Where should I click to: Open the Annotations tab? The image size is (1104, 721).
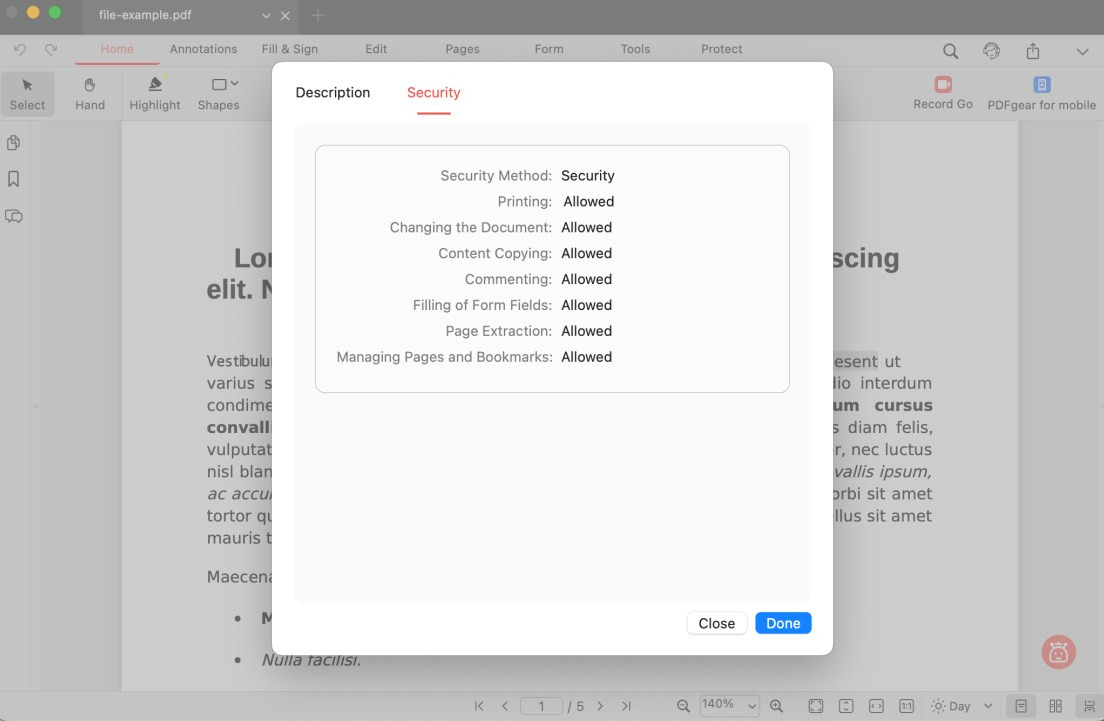coord(203,49)
